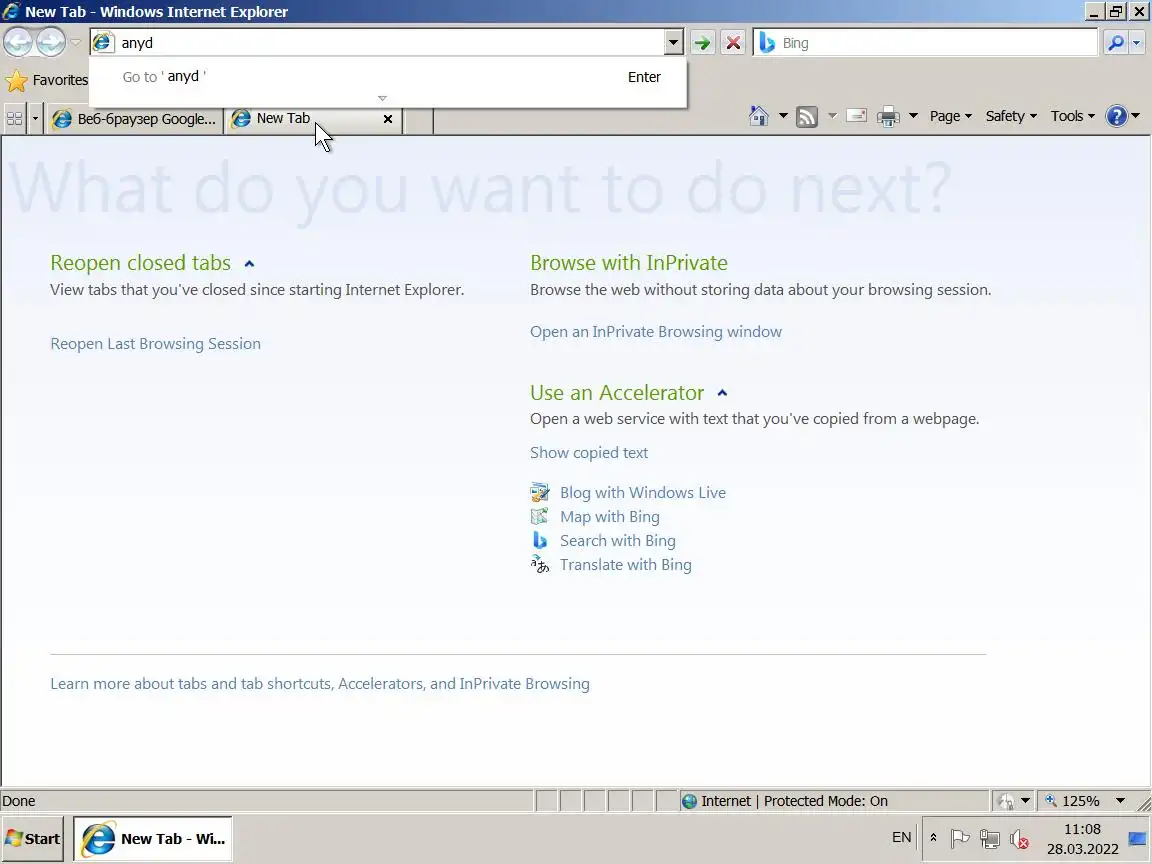Click Blog with Windows Live icon

point(540,492)
